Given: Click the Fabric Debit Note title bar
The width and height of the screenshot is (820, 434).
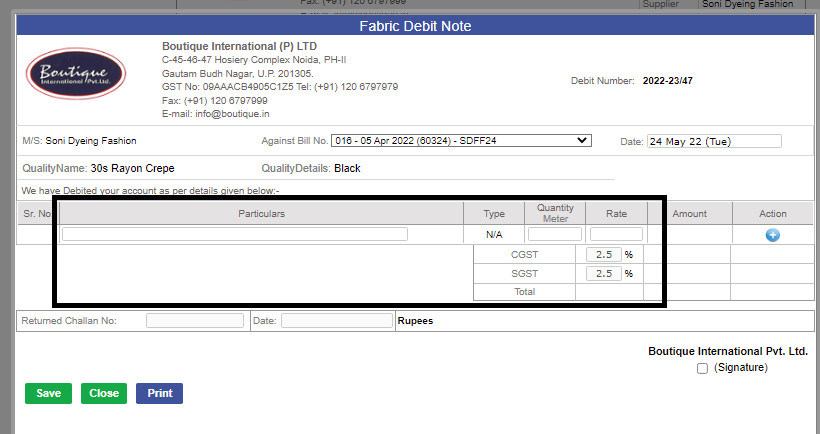Looking at the screenshot, I should (x=415, y=26).
